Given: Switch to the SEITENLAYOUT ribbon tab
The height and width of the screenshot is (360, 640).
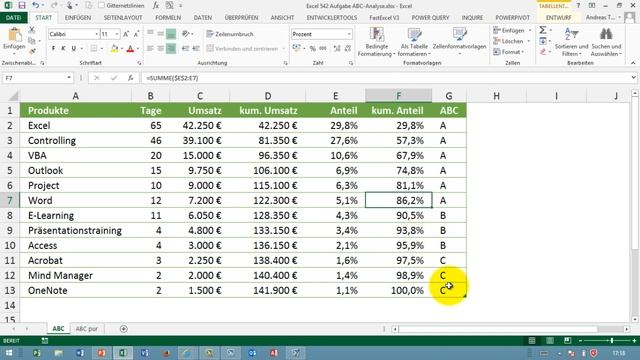Looking at the screenshot, I should coord(123,18).
